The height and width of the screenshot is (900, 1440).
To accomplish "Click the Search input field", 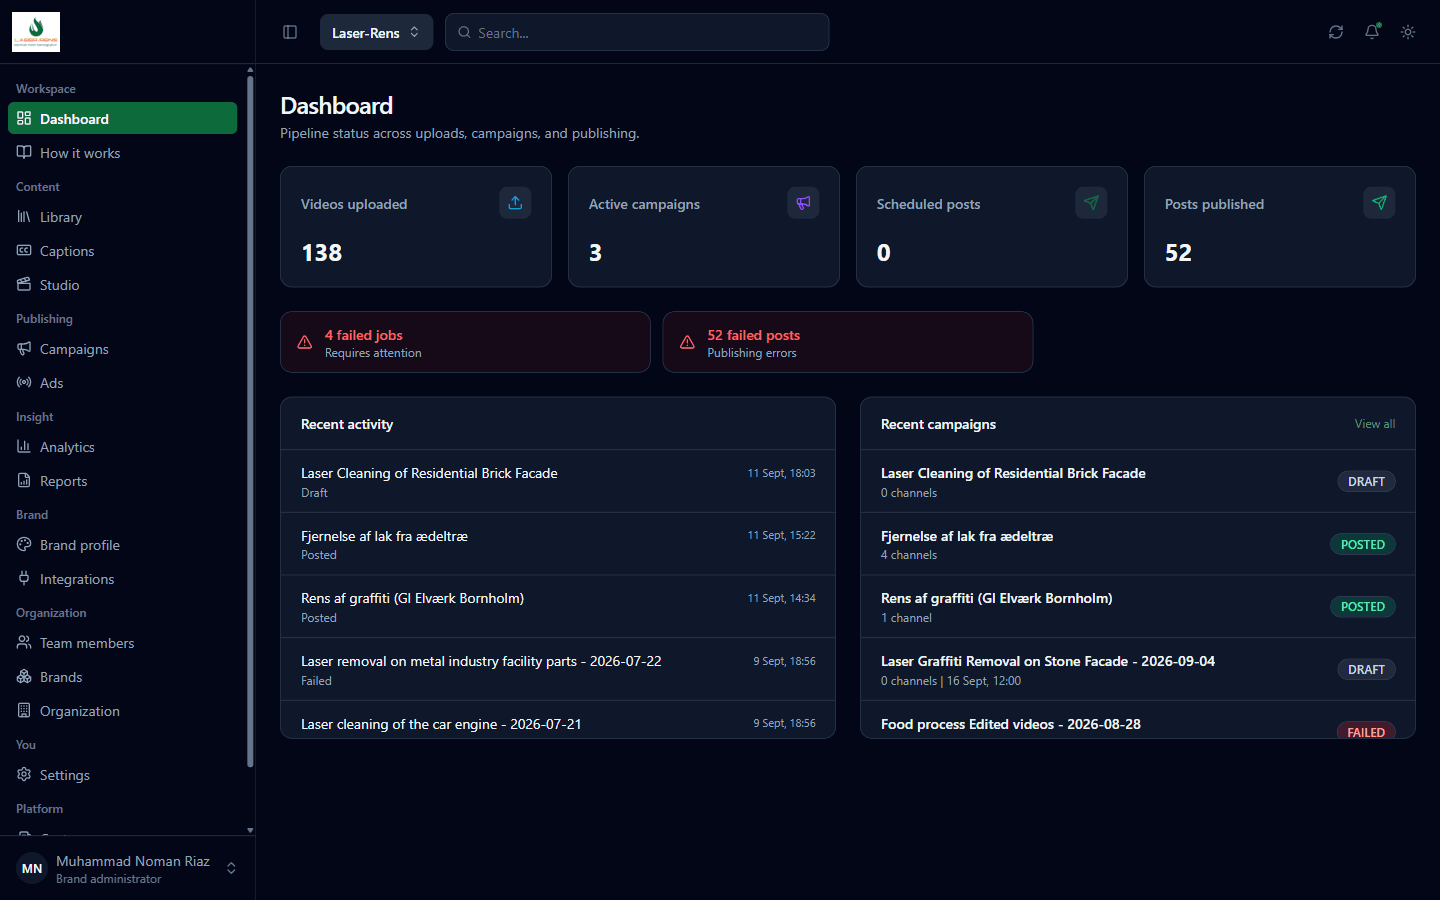I will click(x=637, y=32).
